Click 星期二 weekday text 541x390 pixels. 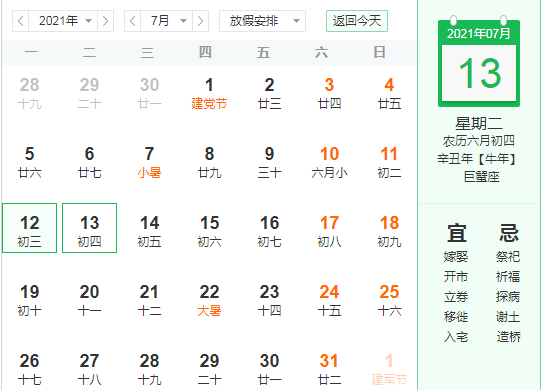479,124
